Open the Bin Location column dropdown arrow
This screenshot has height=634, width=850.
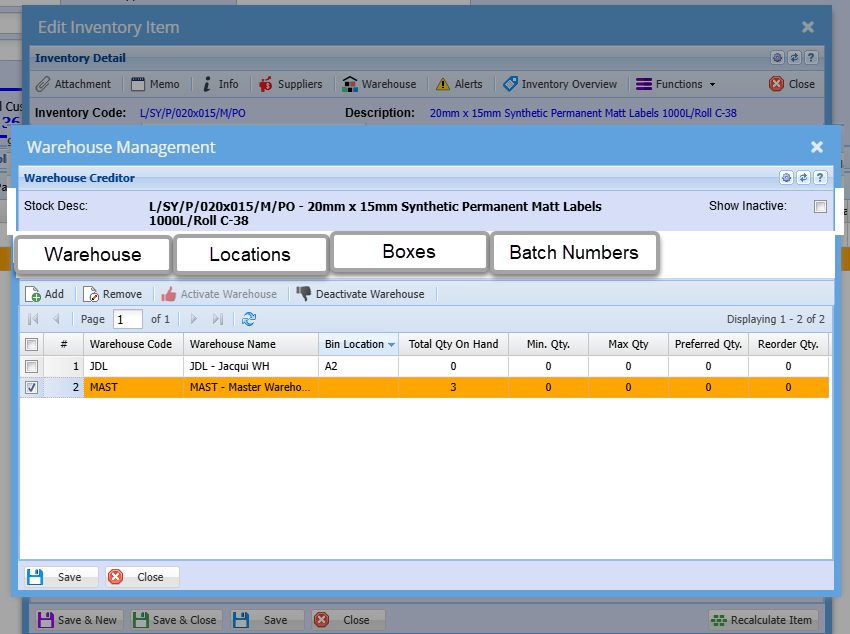point(391,345)
